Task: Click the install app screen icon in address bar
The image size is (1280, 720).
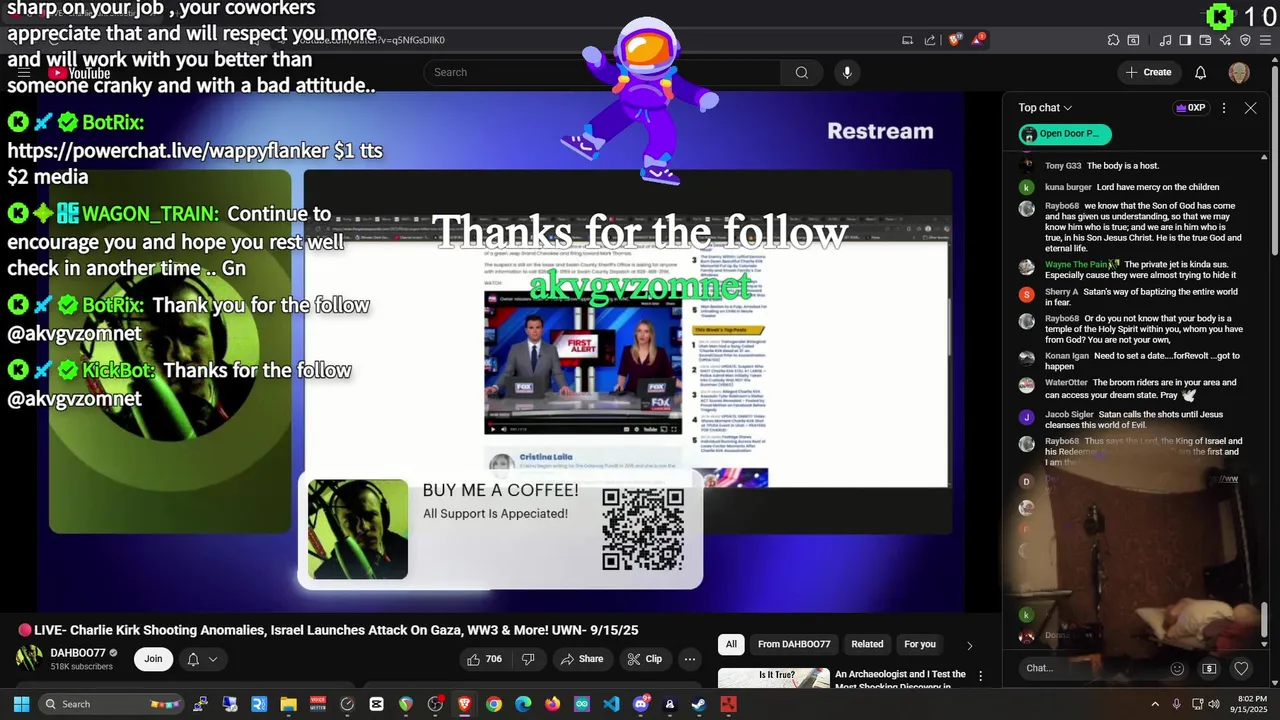Action: (907, 40)
